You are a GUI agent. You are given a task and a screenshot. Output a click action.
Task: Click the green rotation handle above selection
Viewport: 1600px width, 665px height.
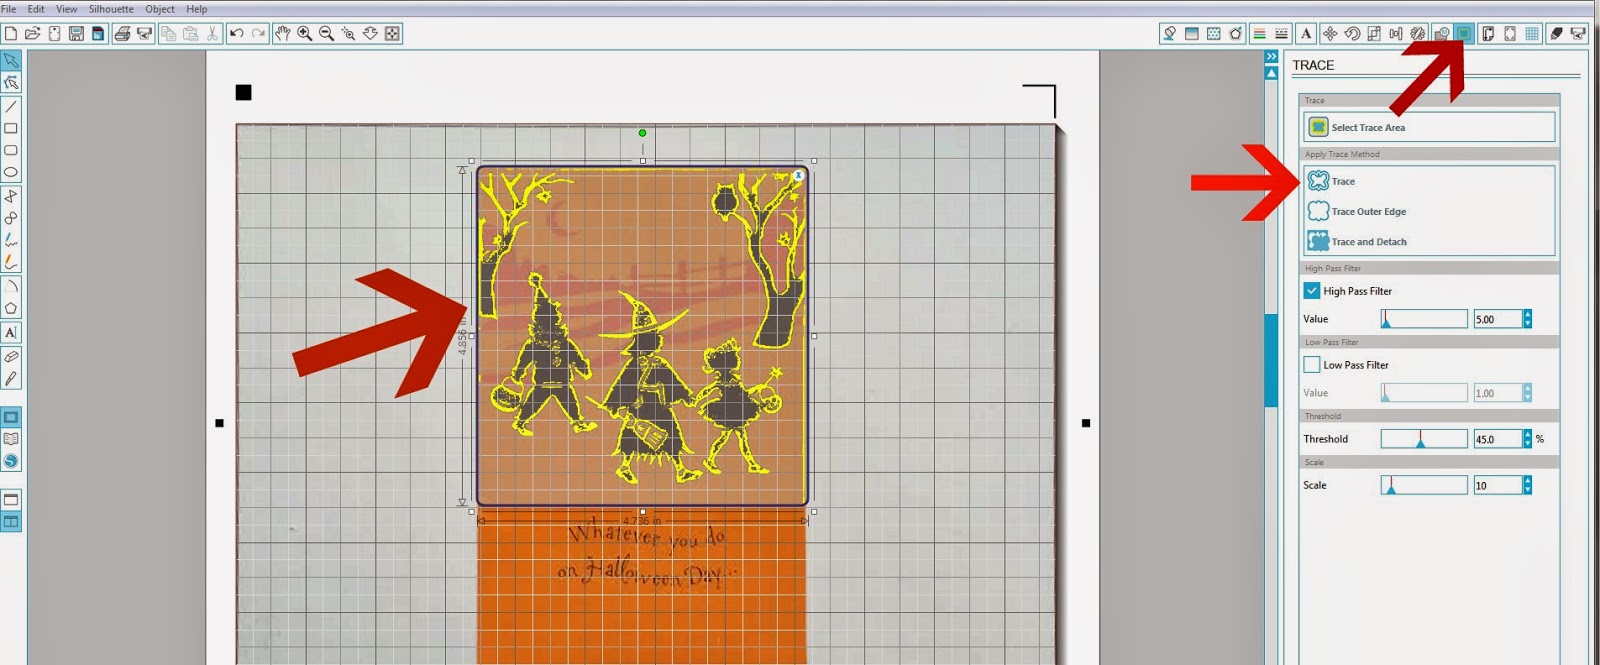(x=642, y=132)
